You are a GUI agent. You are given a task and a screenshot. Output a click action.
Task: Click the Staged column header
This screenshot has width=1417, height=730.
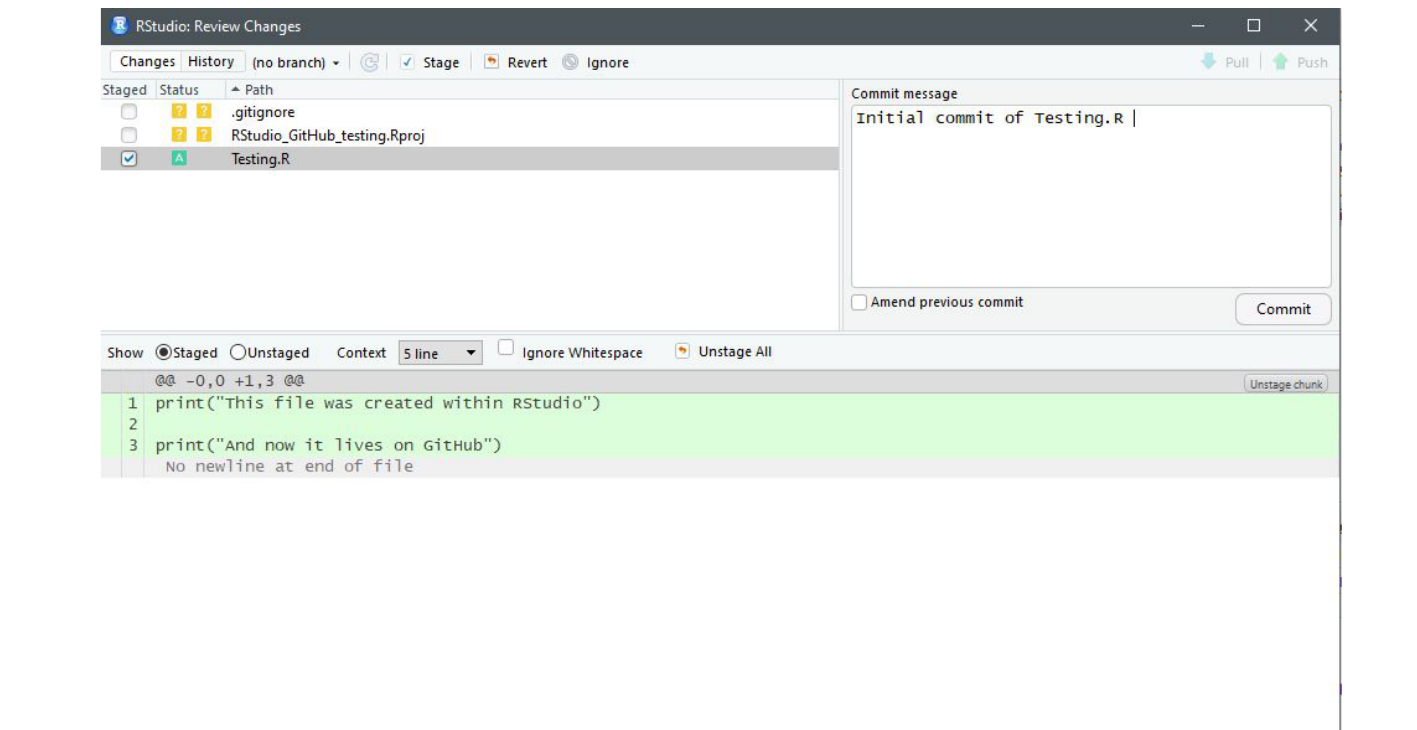[x=125, y=89]
